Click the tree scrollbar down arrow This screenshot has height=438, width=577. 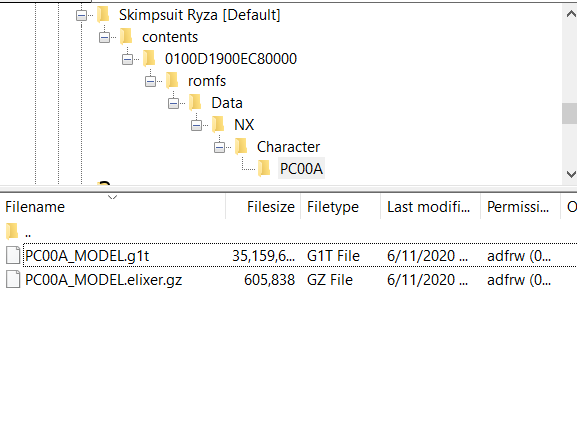coord(570,174)
